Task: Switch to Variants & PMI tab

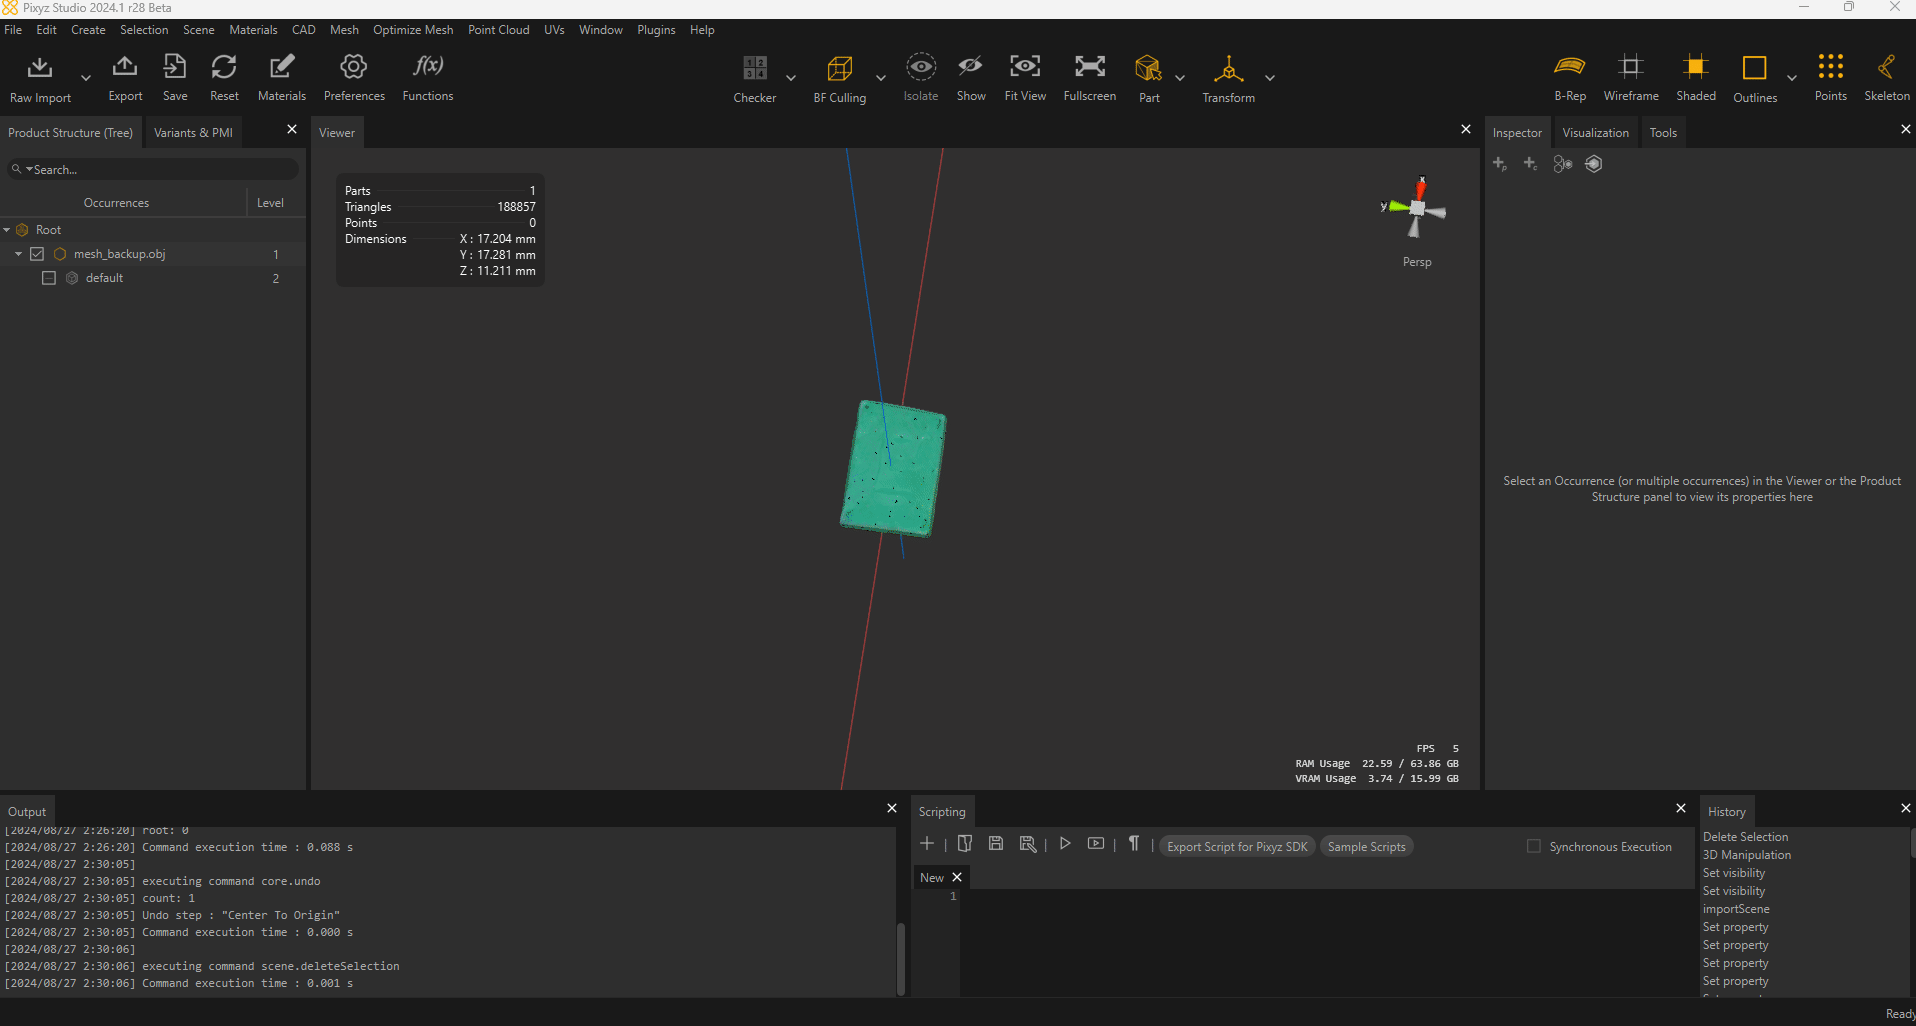Action: coord(193,133)
